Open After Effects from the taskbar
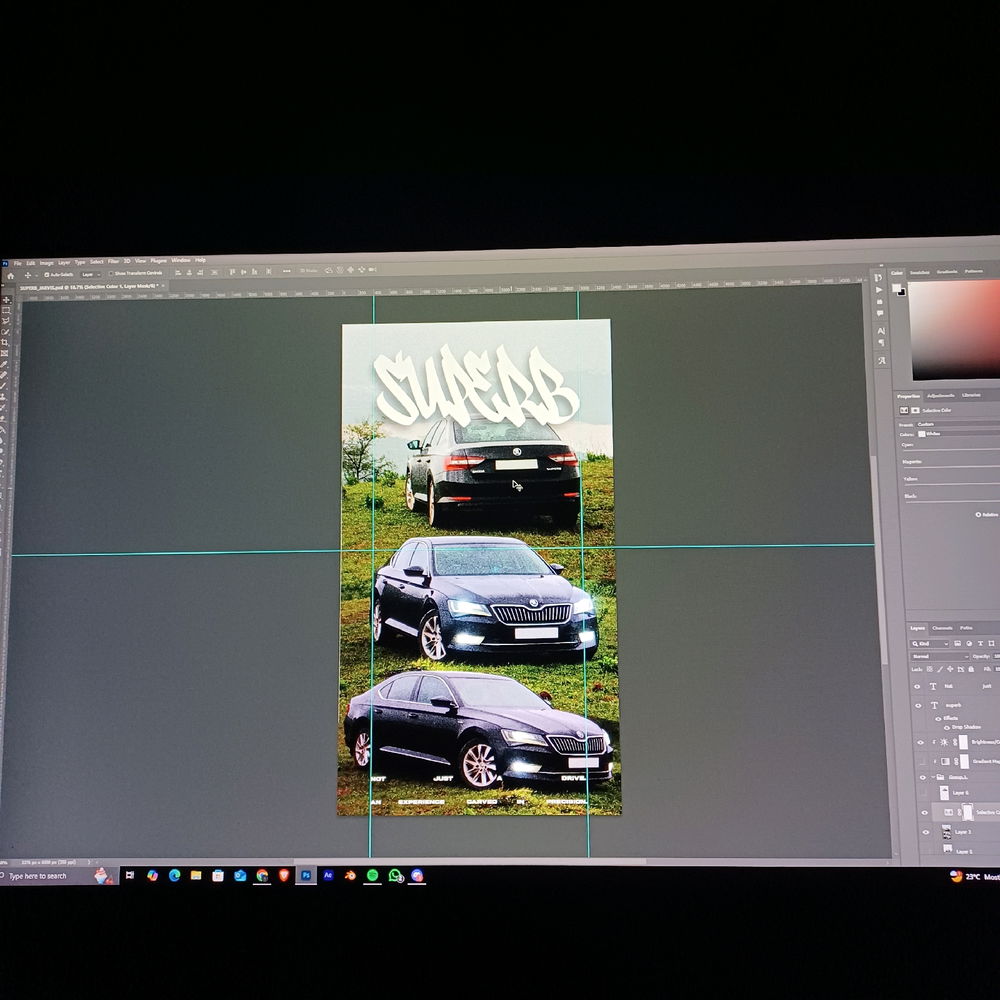 pos(328,875)
